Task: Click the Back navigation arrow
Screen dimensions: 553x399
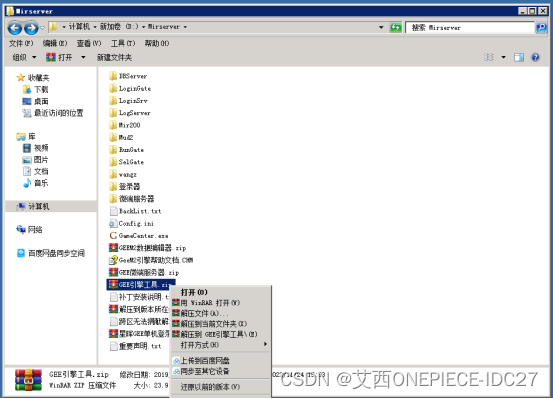Action: [15, 28]
